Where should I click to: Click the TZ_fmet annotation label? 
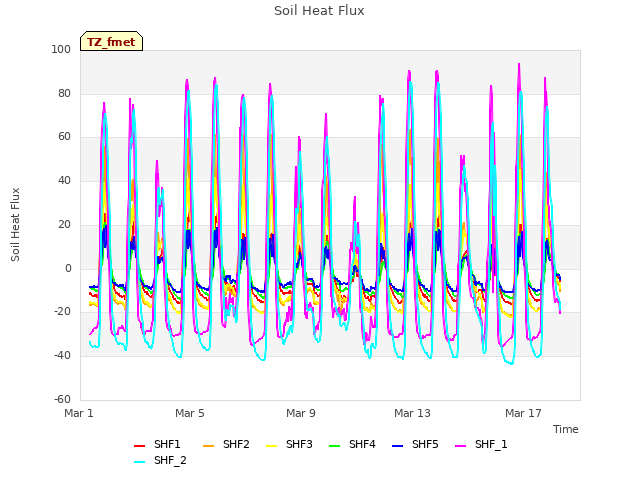[x=111, y=42]
